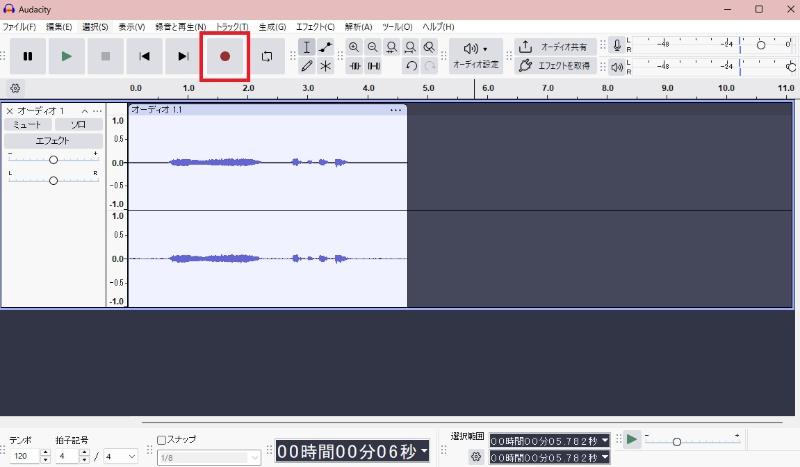The height and width of the screenshot is (467, 800).
Task: Click the エフェクトを取得 button
Action: [555, 65]
